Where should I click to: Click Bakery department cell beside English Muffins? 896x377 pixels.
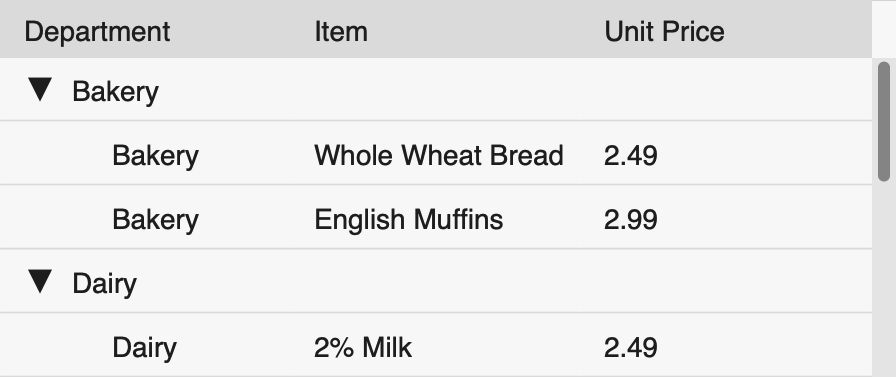[x=155, y=219]
